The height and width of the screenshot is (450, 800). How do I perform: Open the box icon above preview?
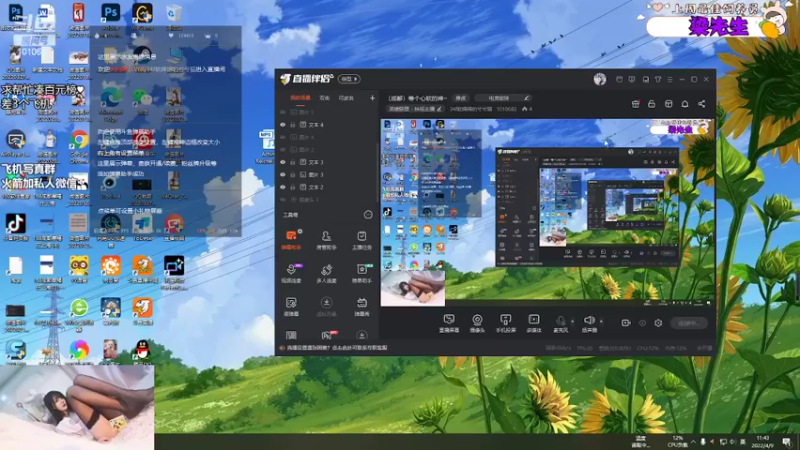(668, 104)
